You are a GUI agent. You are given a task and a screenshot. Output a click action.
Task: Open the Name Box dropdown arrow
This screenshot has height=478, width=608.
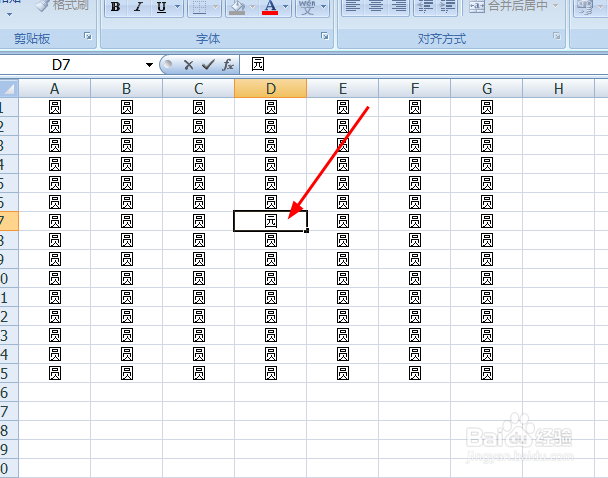pos(149,65)
